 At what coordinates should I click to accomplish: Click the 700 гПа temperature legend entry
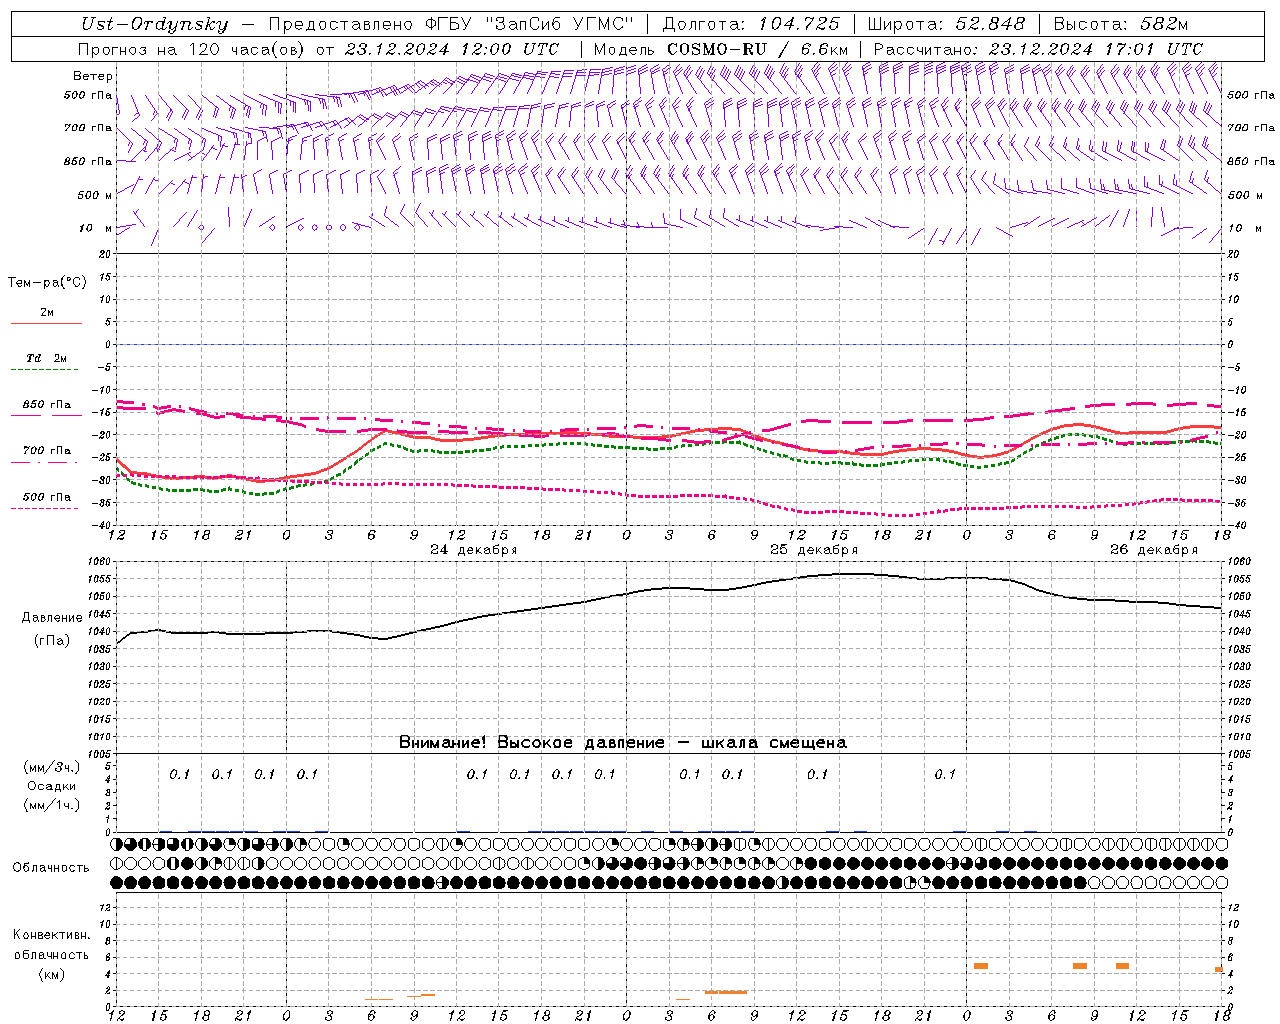point(47,451)
